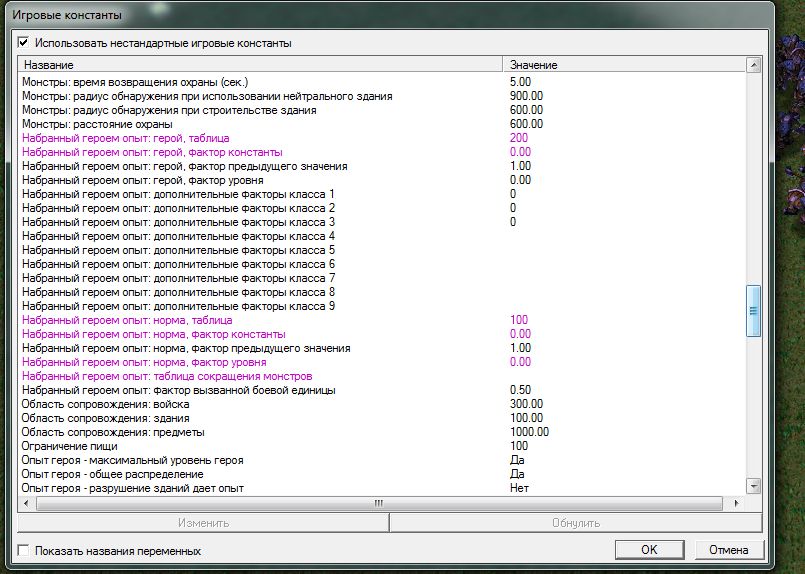Select row 'фактор вызванной боевой единицы'
This screenshot has width=805, height=574.
(x=382, y=390)
